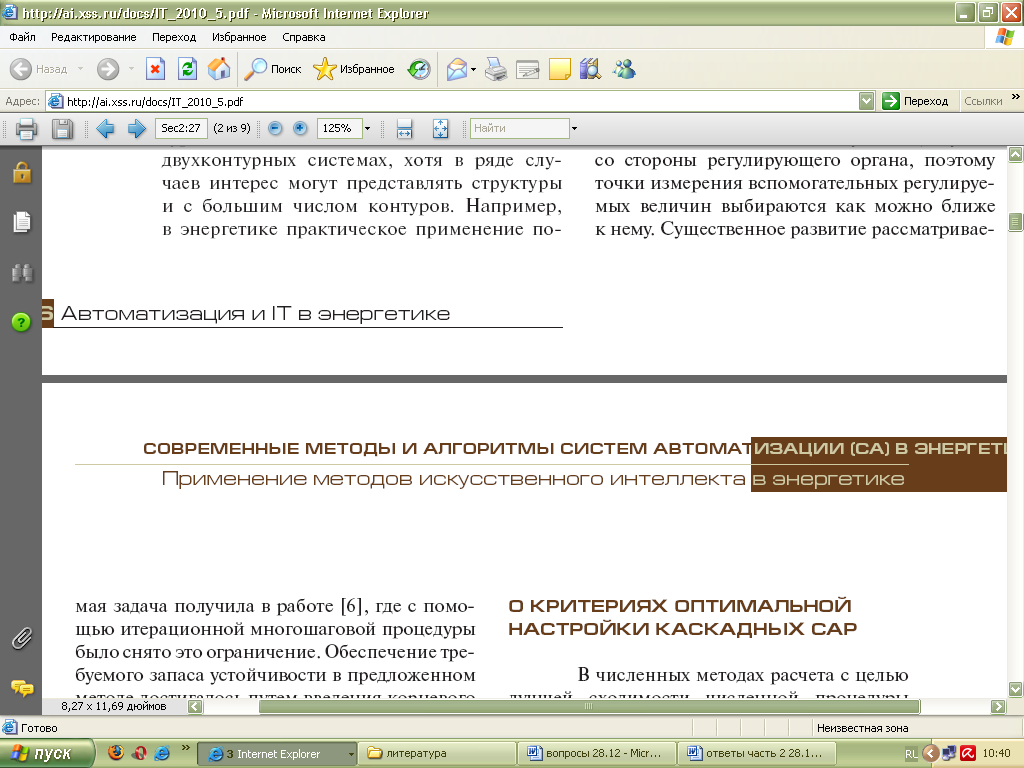Click Fit Width scrolling mode icon
The image size is (1024, 768).
click(404, 129)
